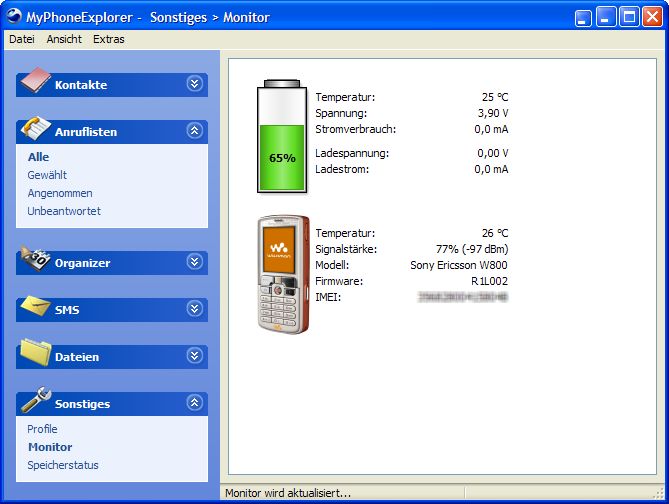Collapse the Sonstiges section chevron
669x504 pixels.
(194, 403)
